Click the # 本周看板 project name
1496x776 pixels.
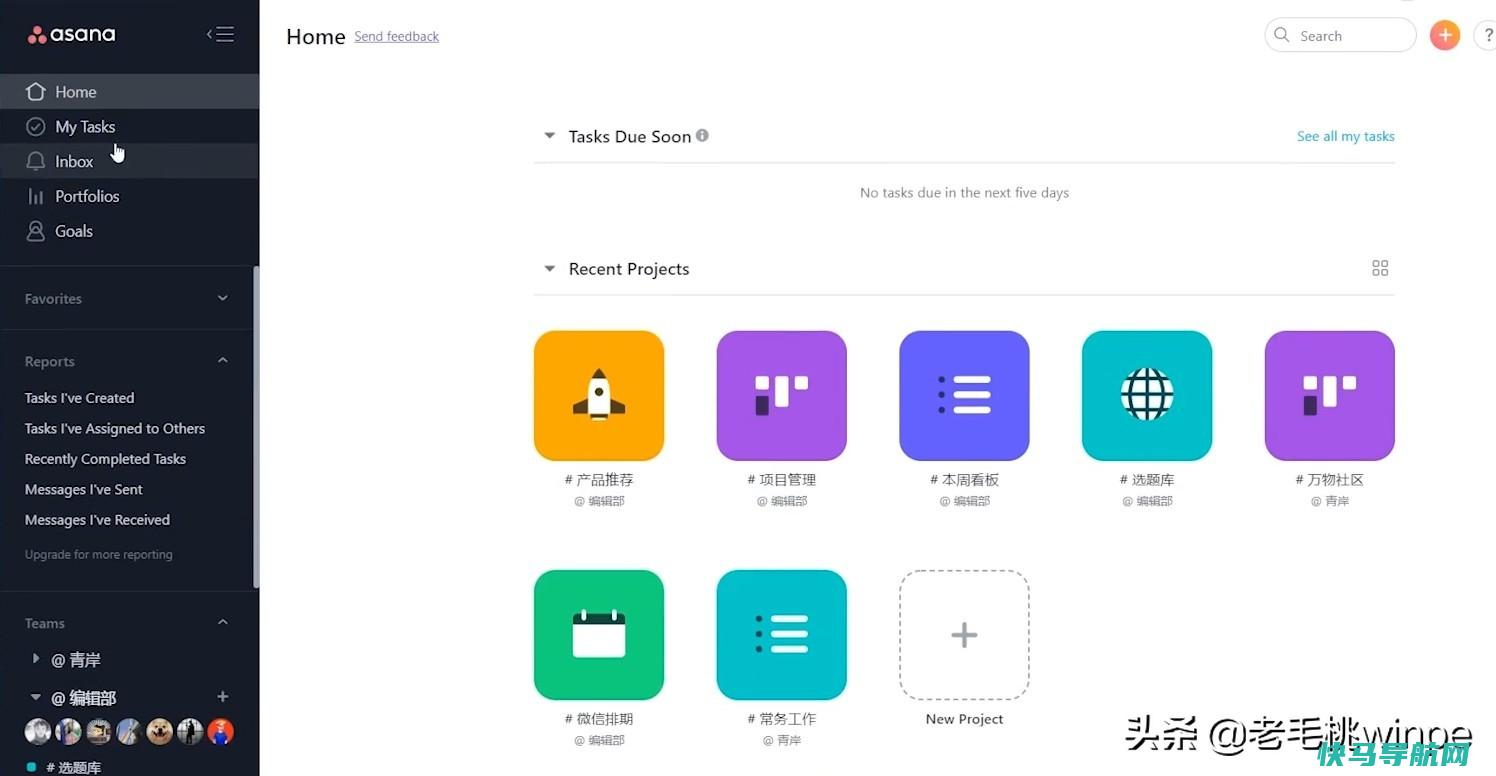(964, 480)
